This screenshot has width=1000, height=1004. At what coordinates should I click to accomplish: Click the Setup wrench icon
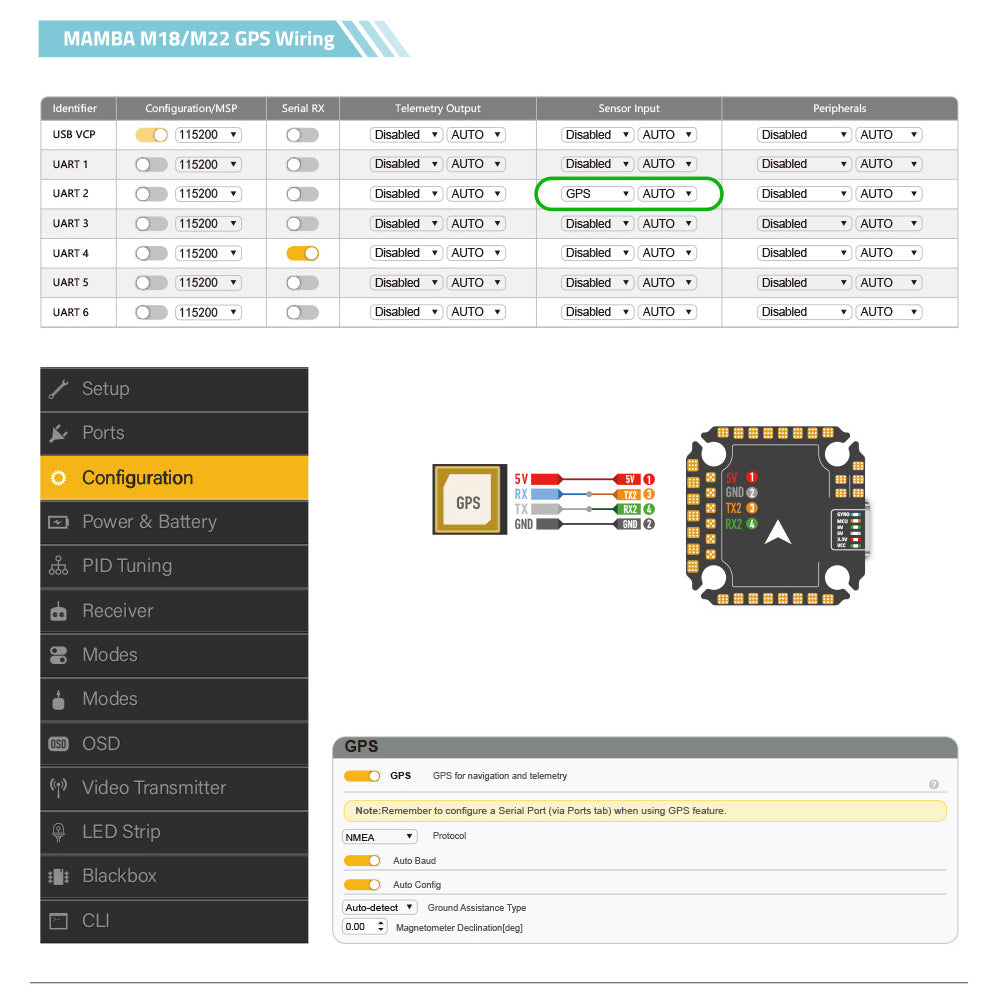tap(58, 389)
